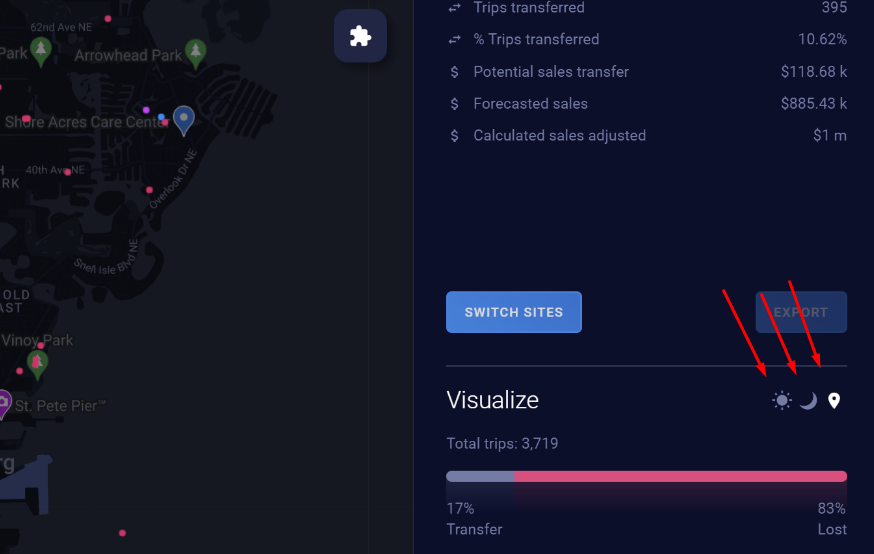
Task: Click the transfer arrows icon beside % Trips transferred
Action: [454, 40]
